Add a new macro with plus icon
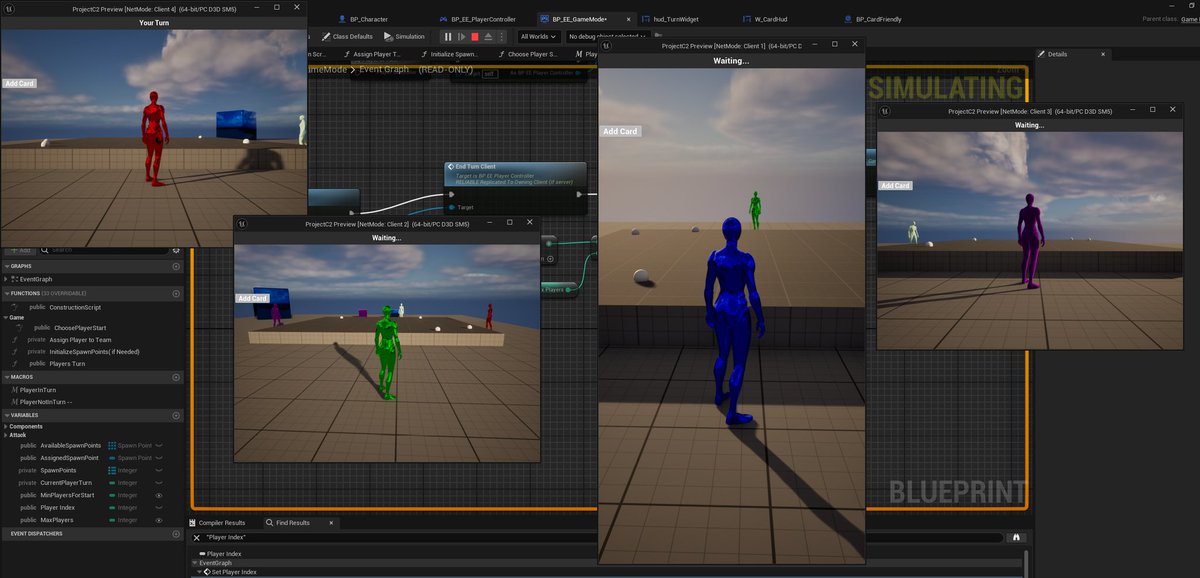This screenshot has height=578, width=1200. (x=176, y=377)
